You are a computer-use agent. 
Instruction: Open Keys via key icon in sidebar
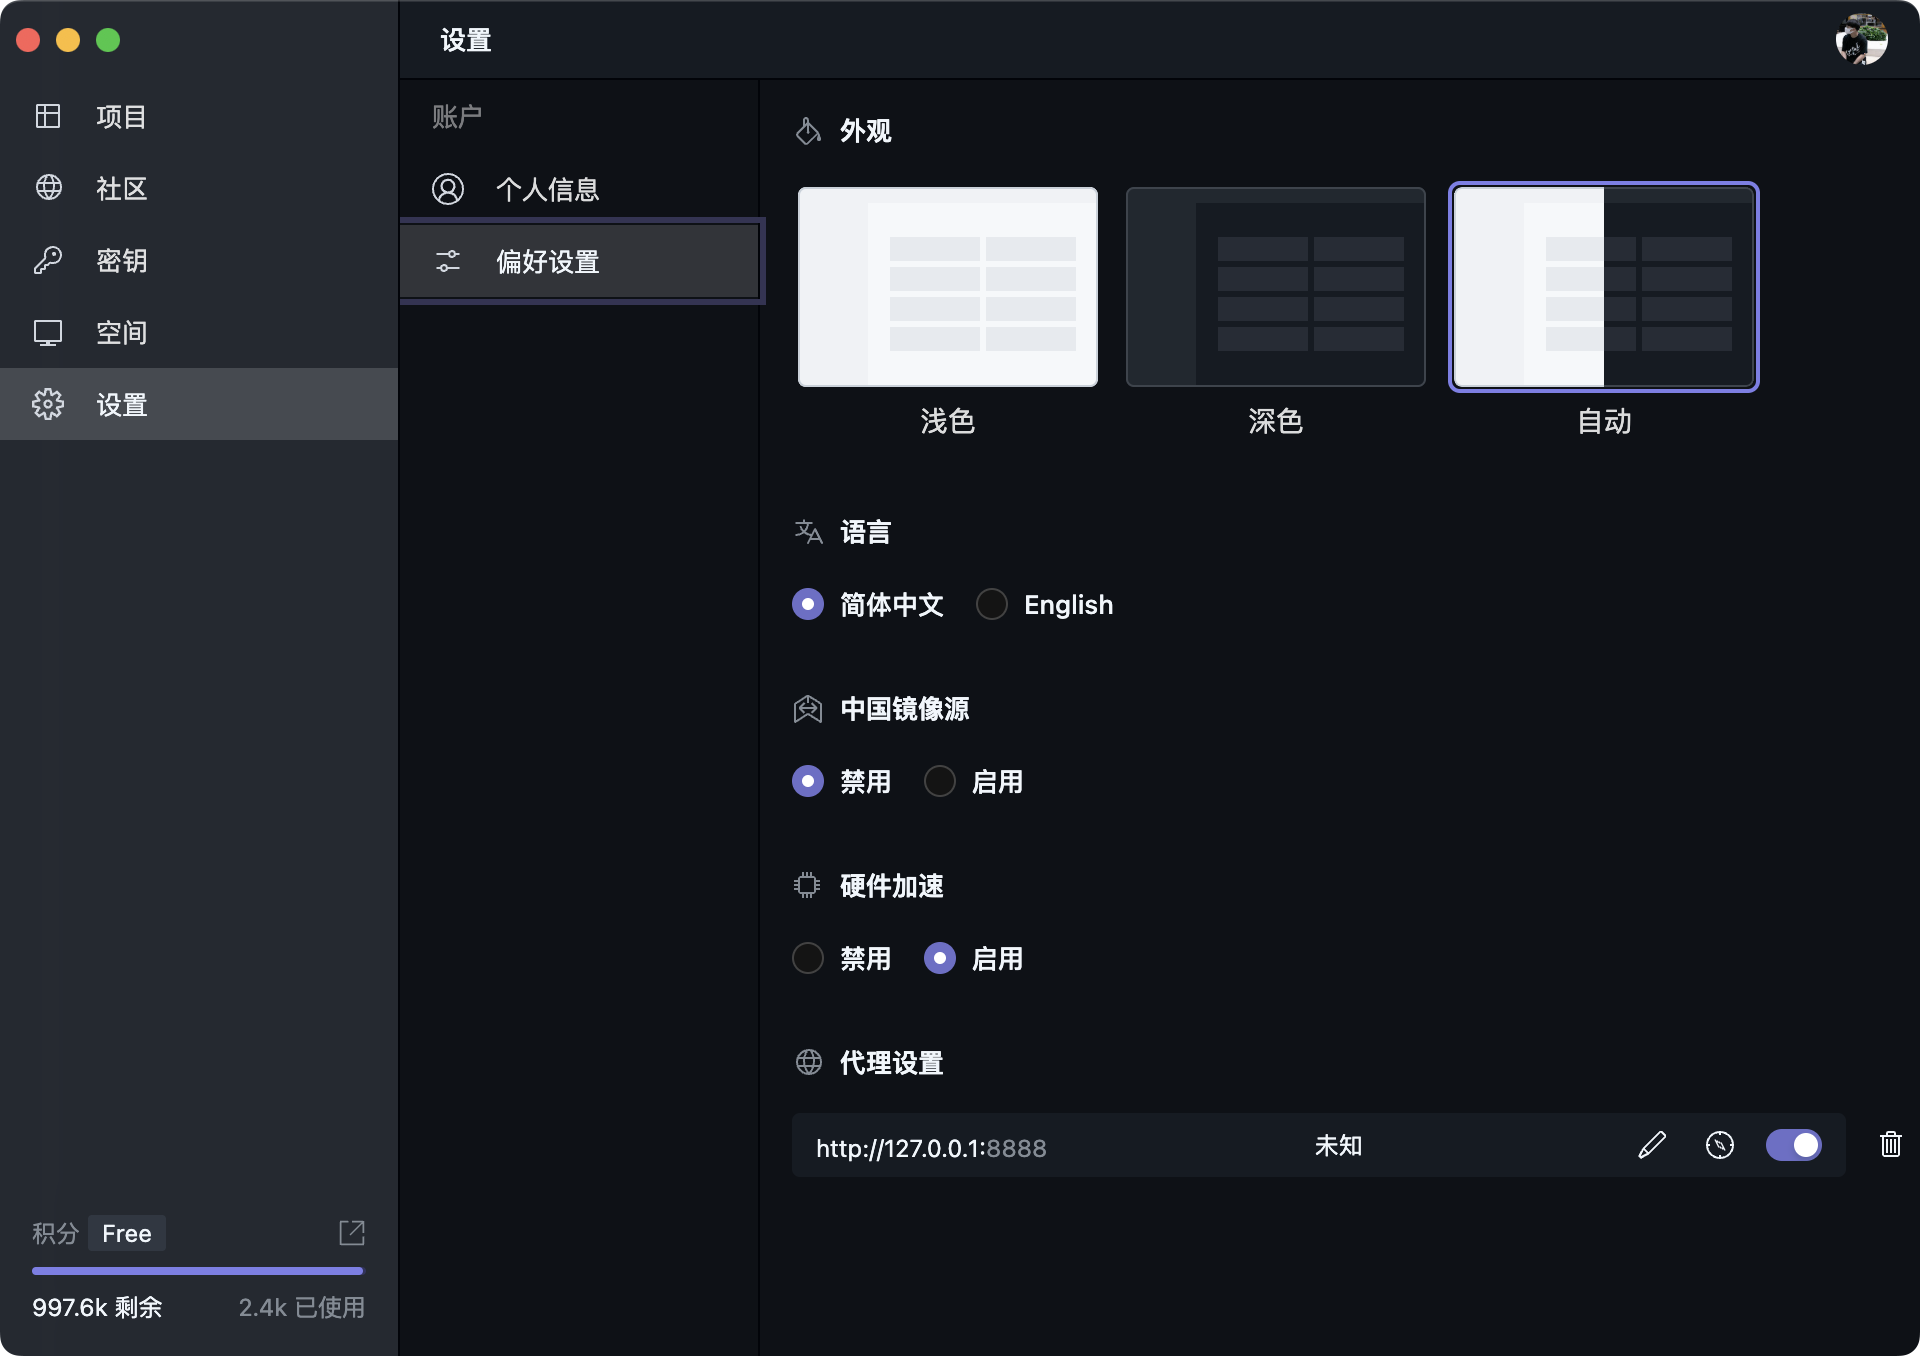point(48,260)
